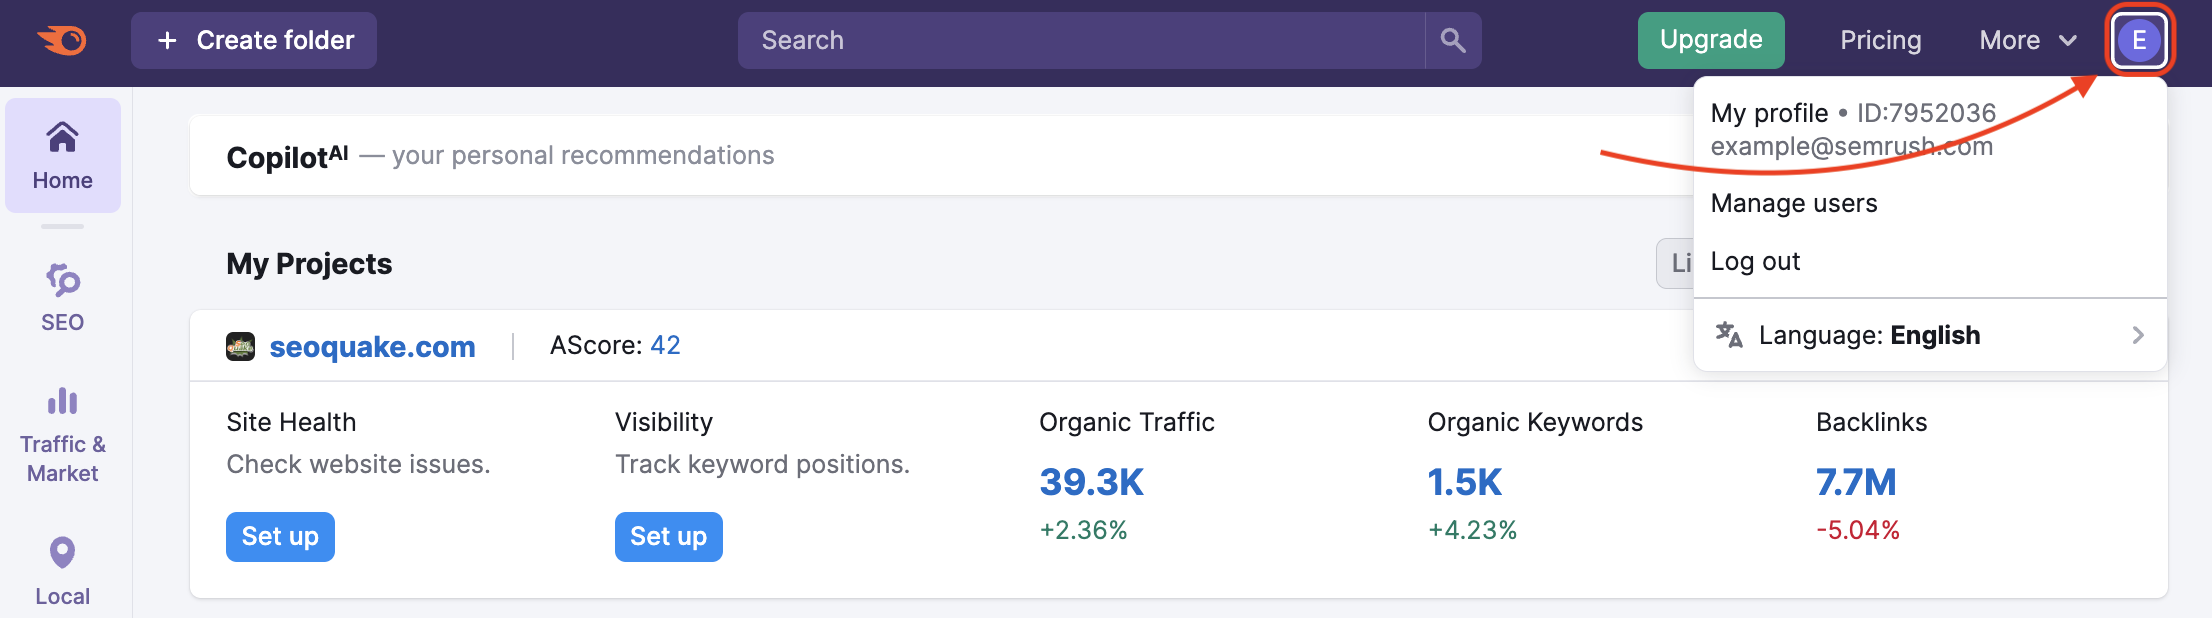
Task: Set up Visibility keyword tracking
Action: 668,537
